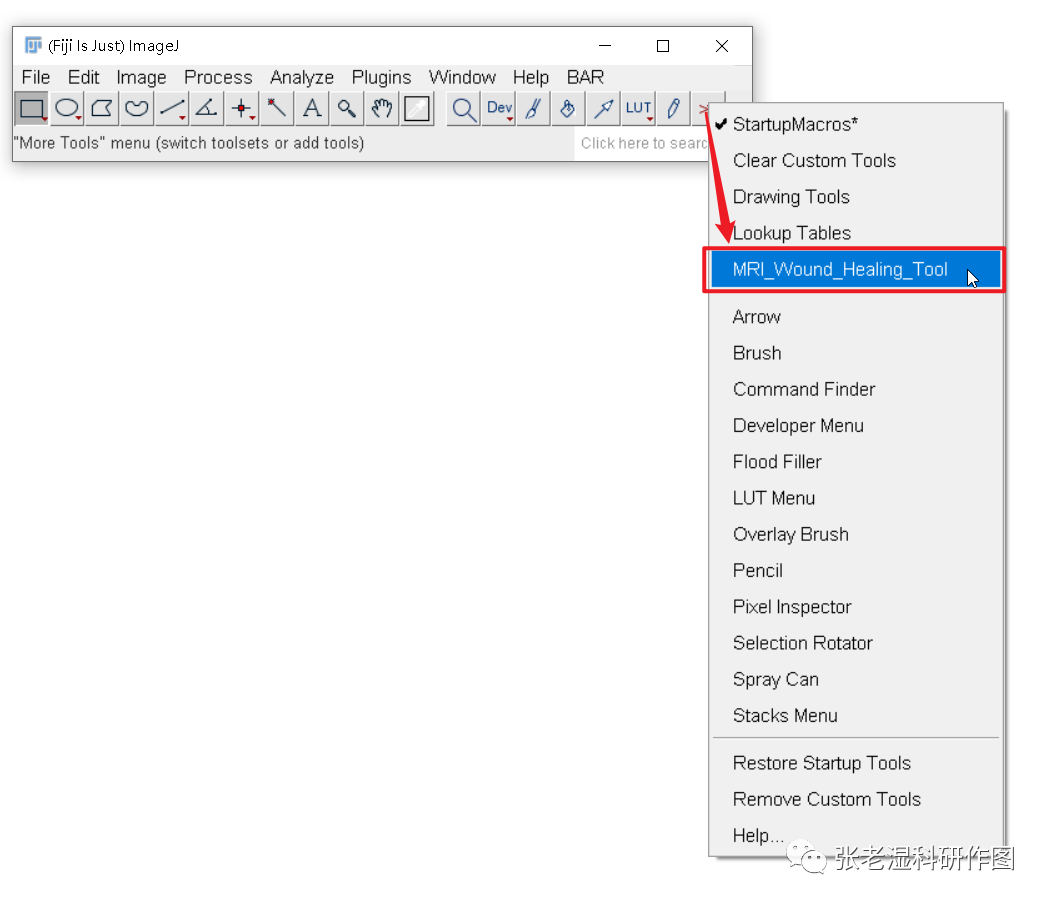Image resolution: width=1050 pixels, height=905 pixels.
Task: Open the Edit menu
Action: pos(83,77)
